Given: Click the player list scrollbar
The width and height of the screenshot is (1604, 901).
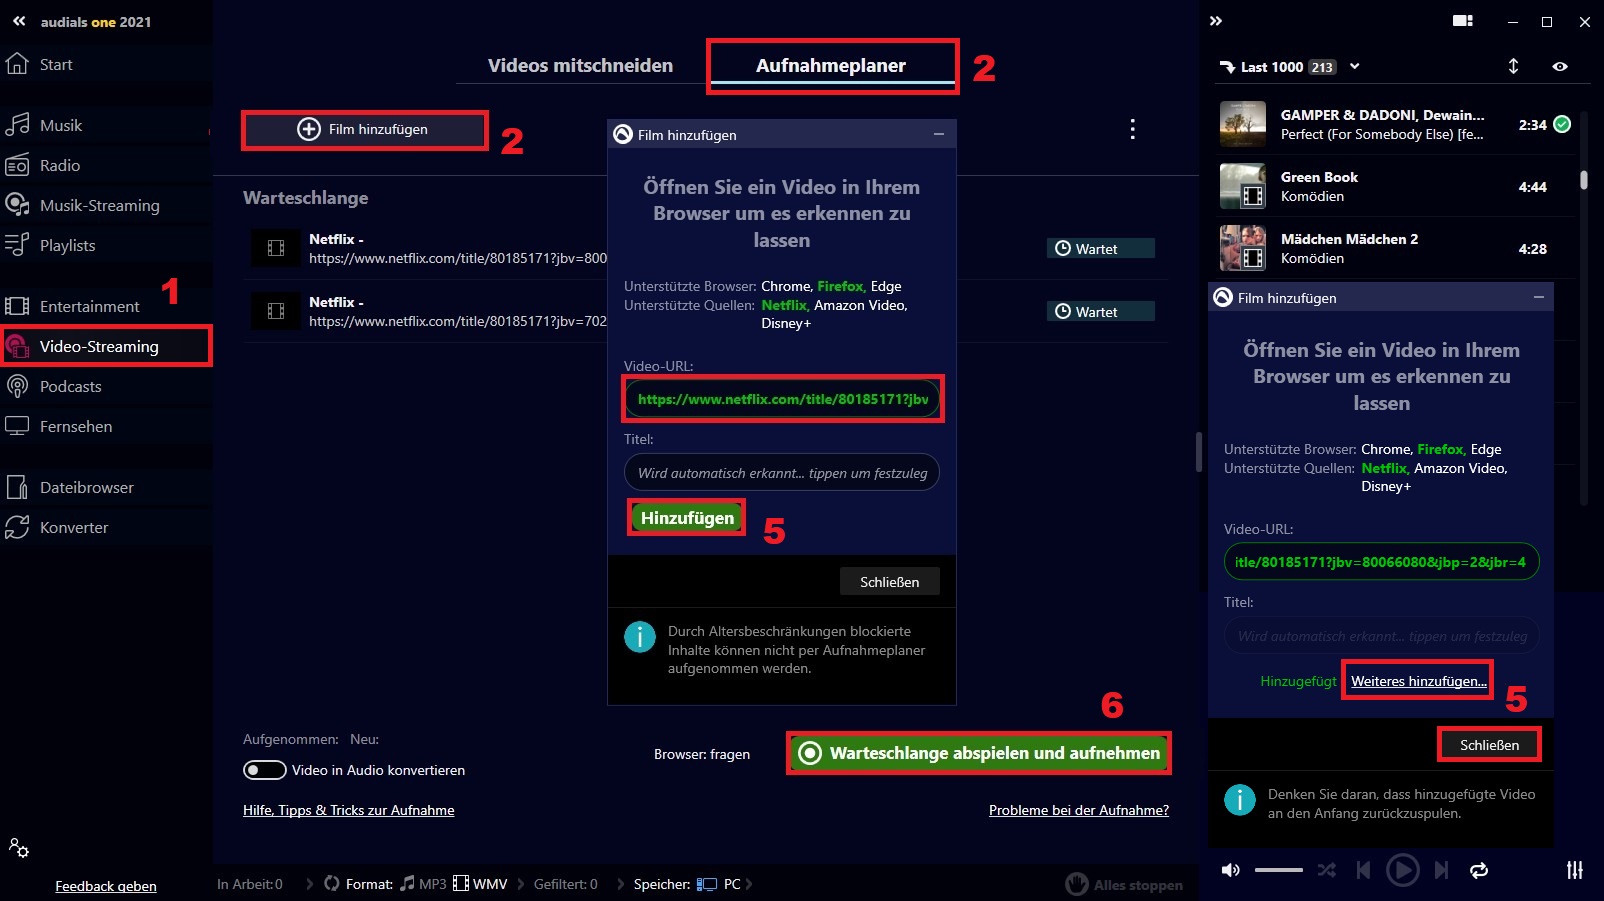Looking at the screenshot, I should point(1583,180).
